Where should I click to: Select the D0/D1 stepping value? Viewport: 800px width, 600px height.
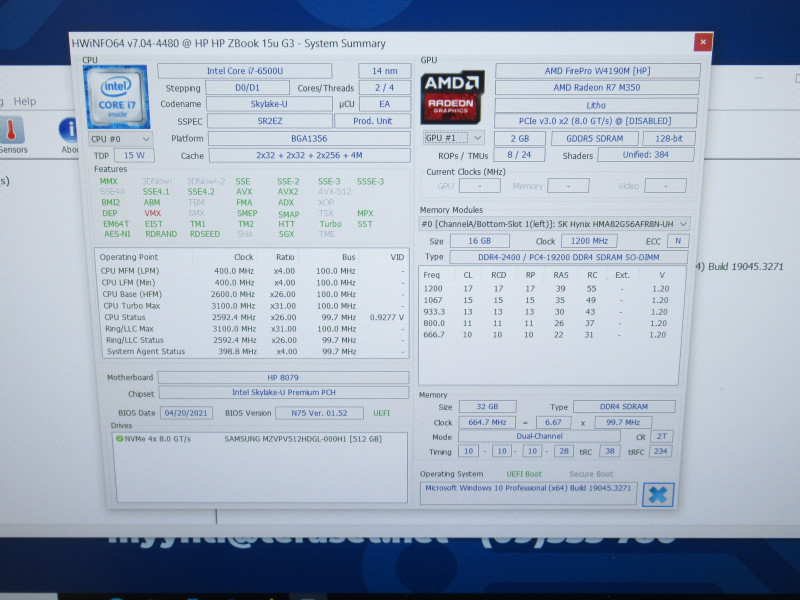(247, 88)
